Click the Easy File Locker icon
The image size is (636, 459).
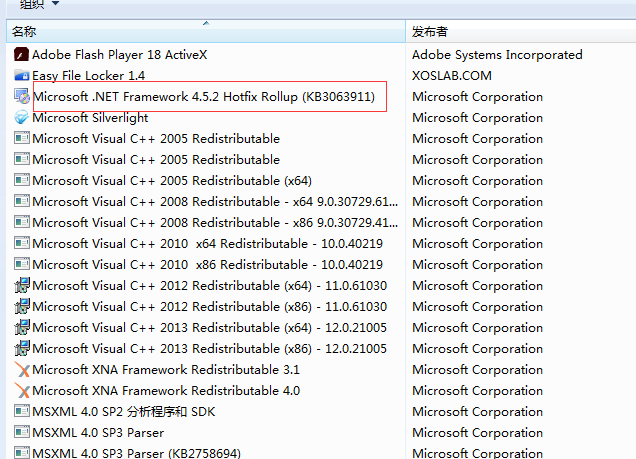[x=21, y=76]
